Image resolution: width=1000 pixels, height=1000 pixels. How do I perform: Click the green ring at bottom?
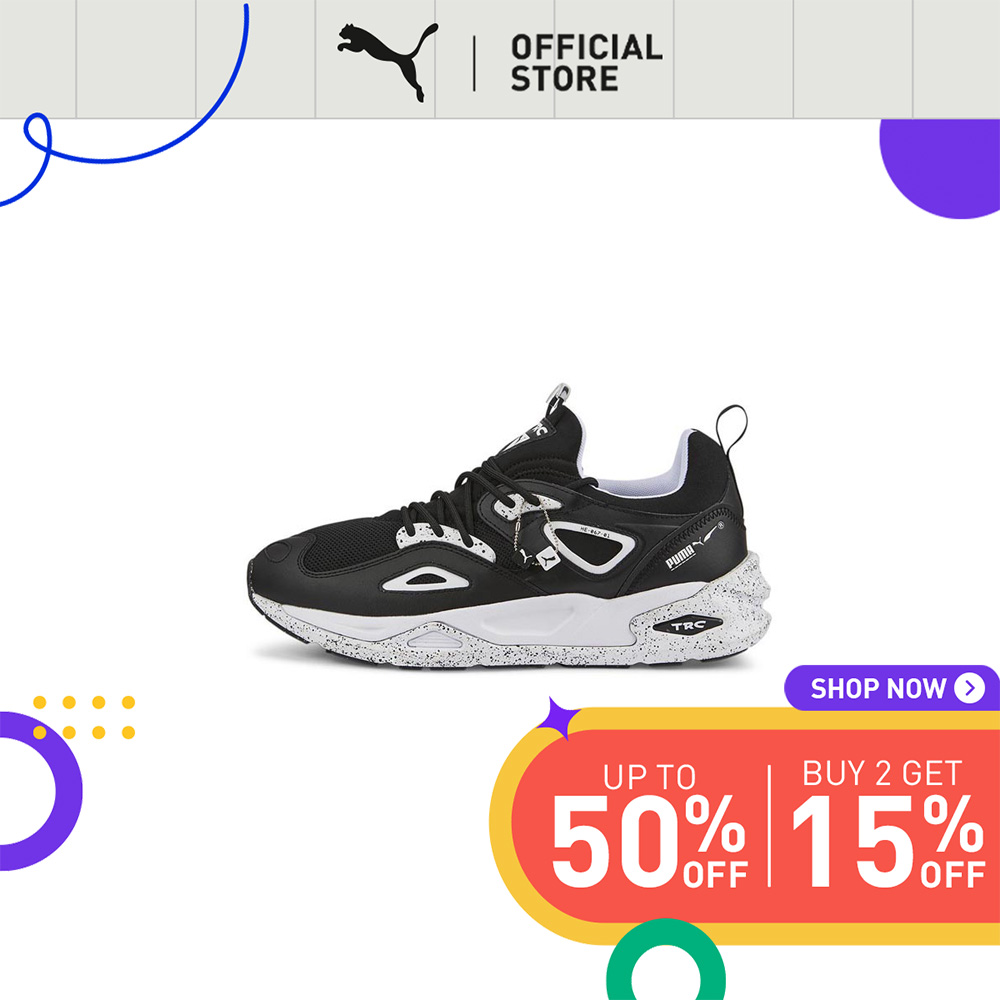[666, 962]
